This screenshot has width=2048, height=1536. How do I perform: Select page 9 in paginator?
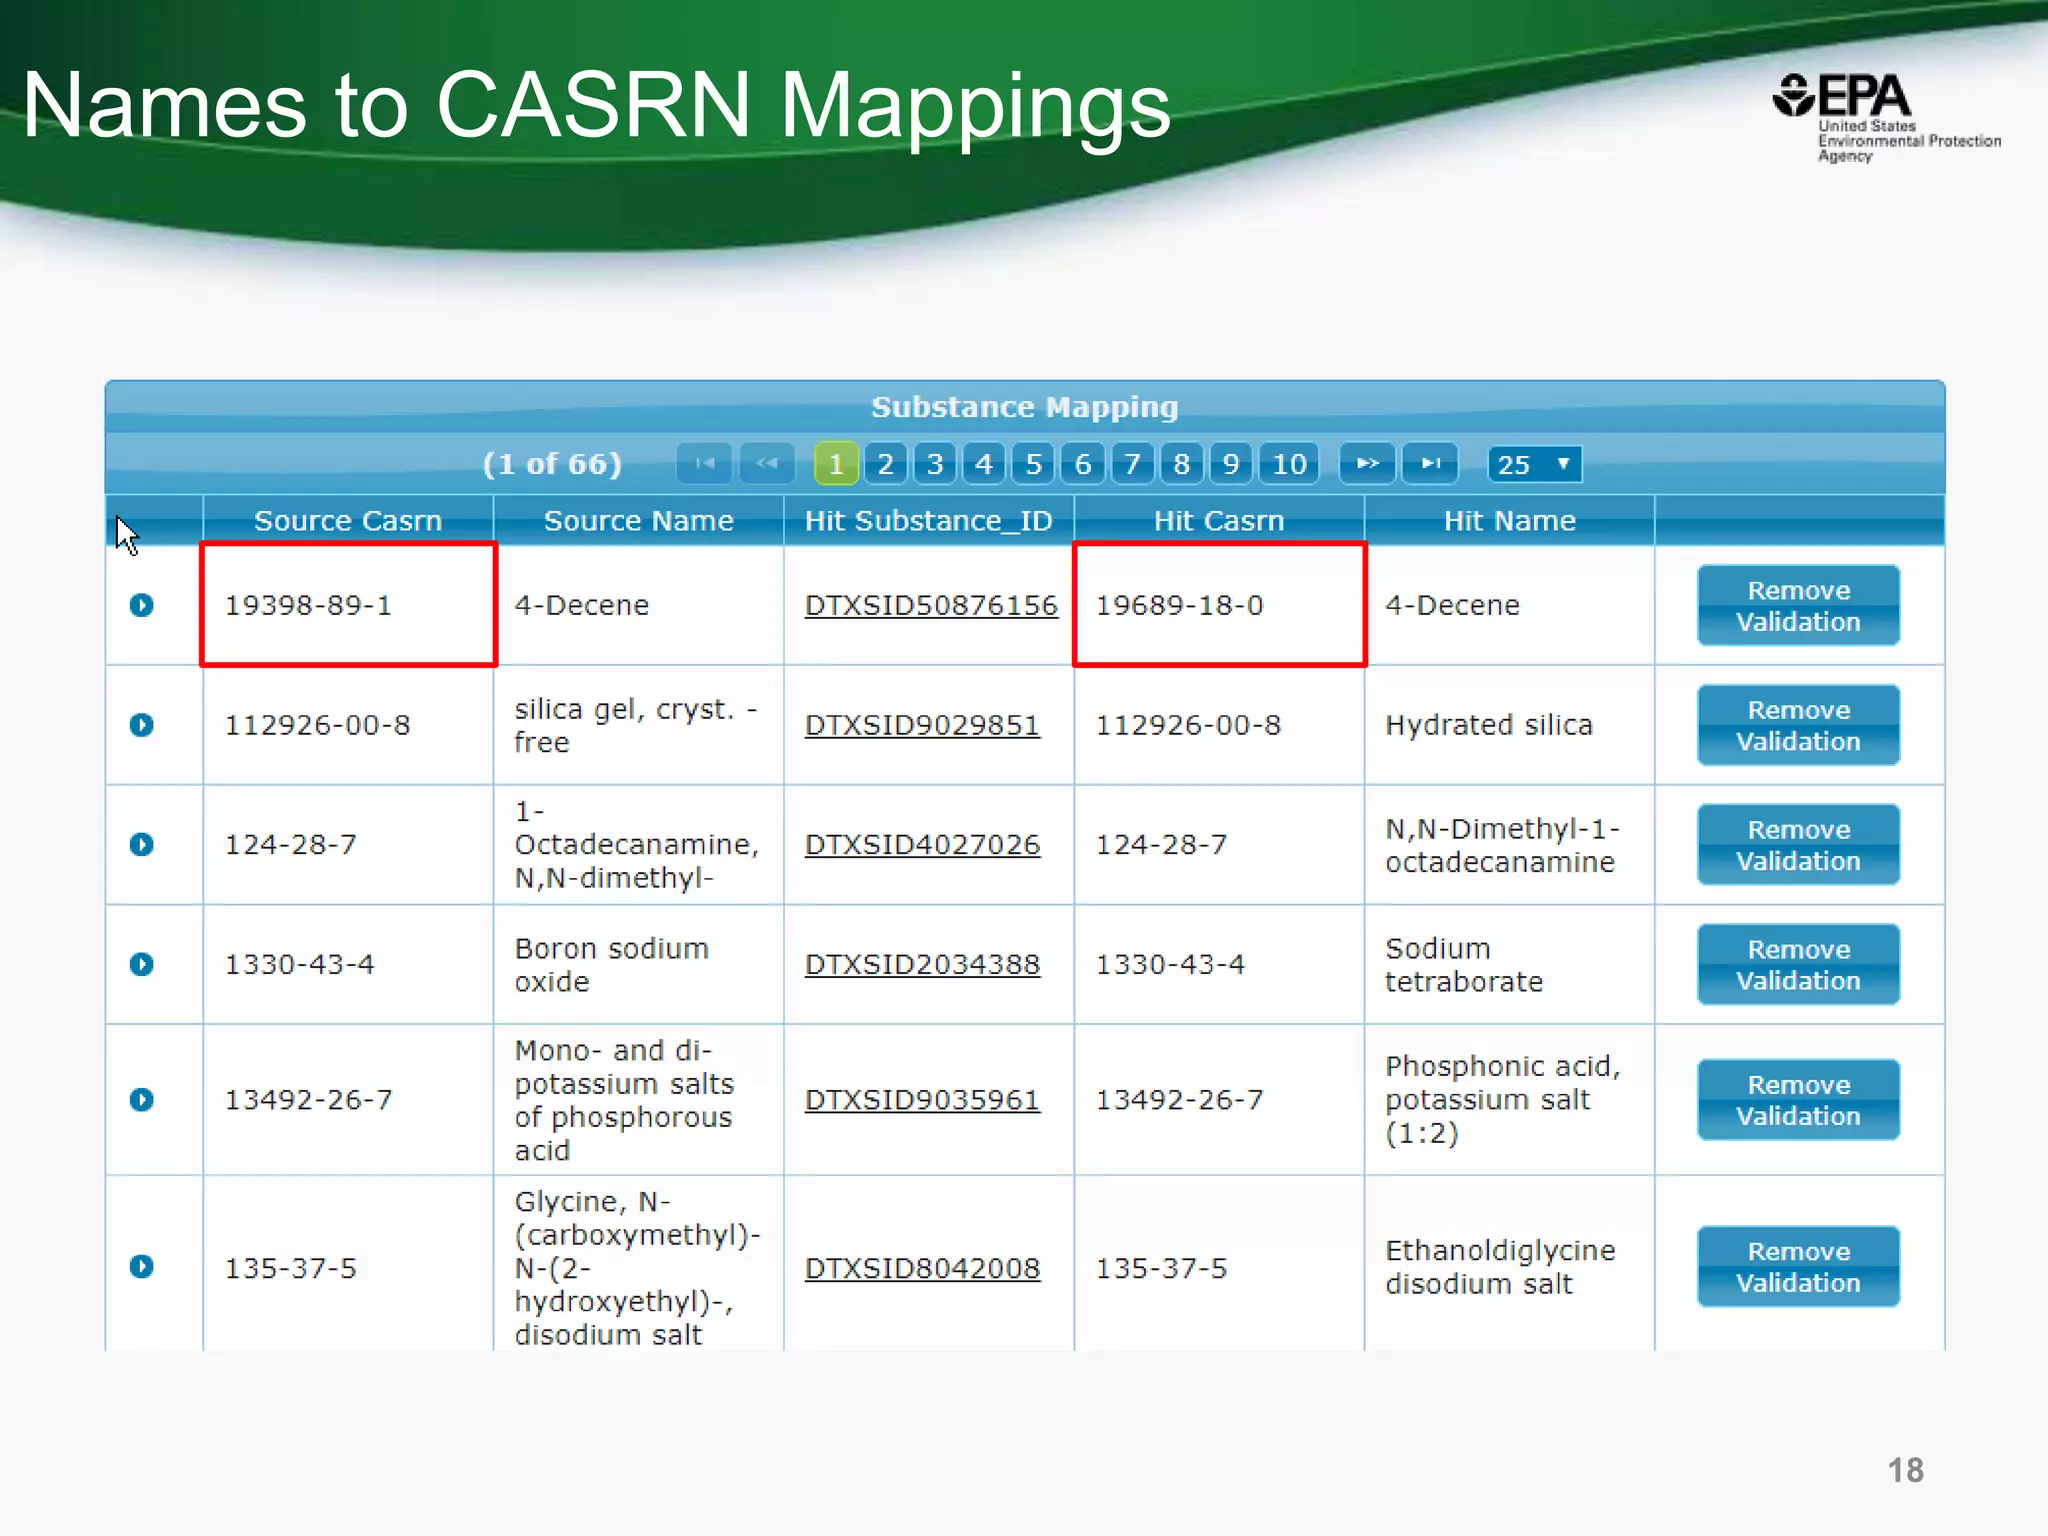pos(1231,464)
